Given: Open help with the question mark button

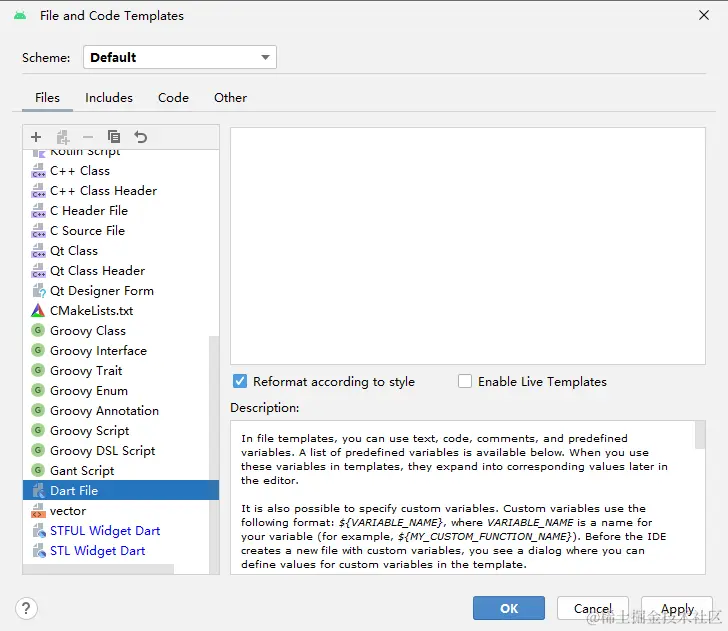Looking at the screenshot, I should tap(26, 608).
